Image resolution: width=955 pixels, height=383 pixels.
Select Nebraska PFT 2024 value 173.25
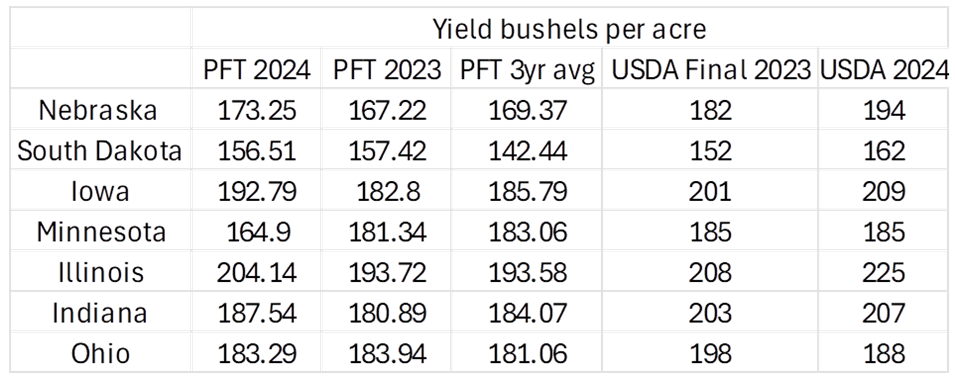point(257,110)
